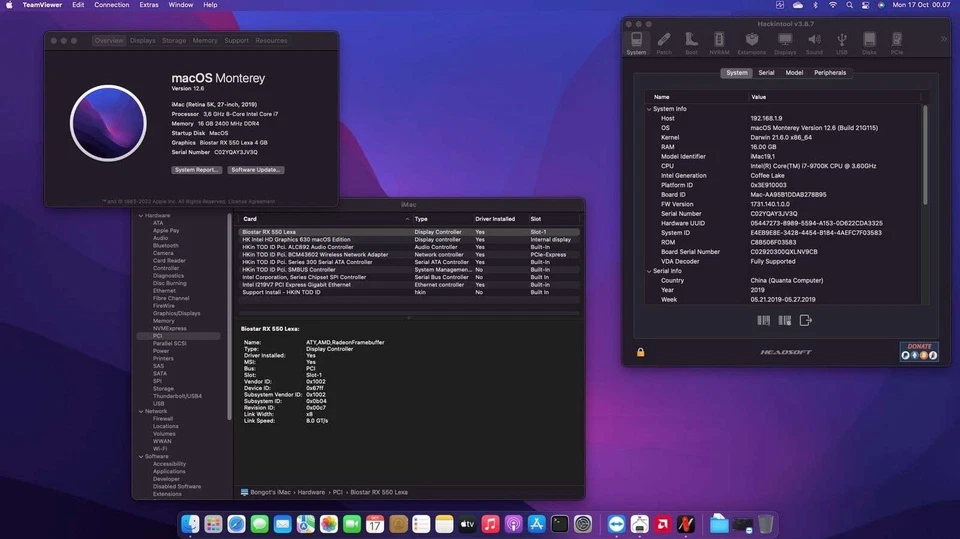Switch to the Peripherals tab in Hackintool
This screenshot has width=960, height=539.
point(830,73)
